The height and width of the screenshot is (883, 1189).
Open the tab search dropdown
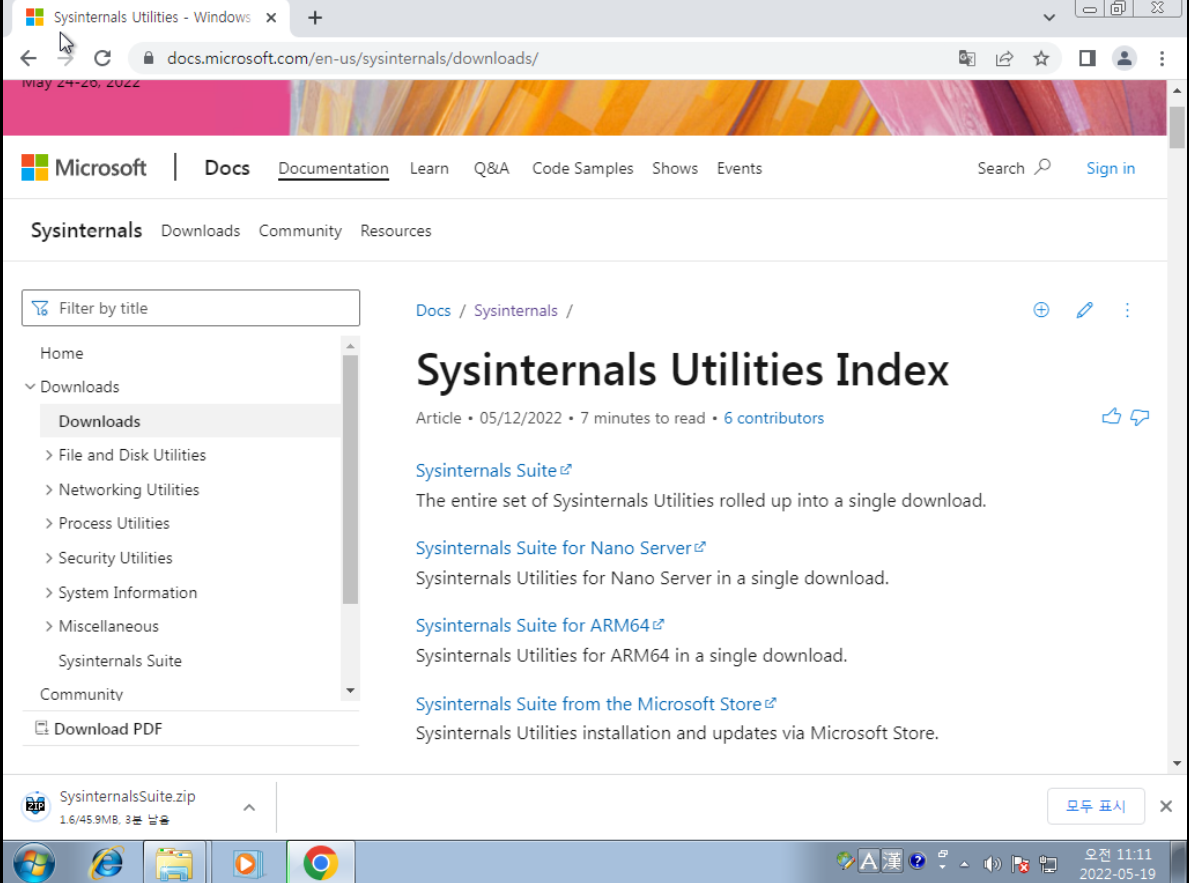(x=1049, y=17)
